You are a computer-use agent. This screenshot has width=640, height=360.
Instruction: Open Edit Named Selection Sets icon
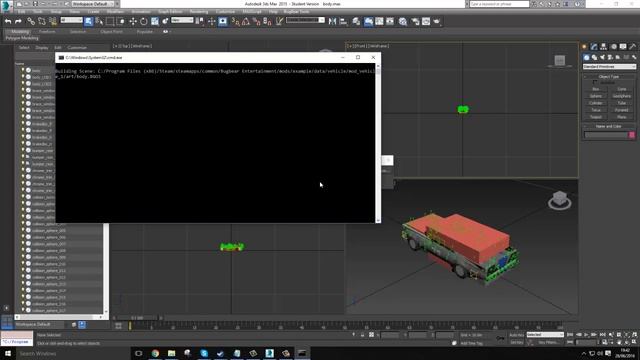pos(279,21)
